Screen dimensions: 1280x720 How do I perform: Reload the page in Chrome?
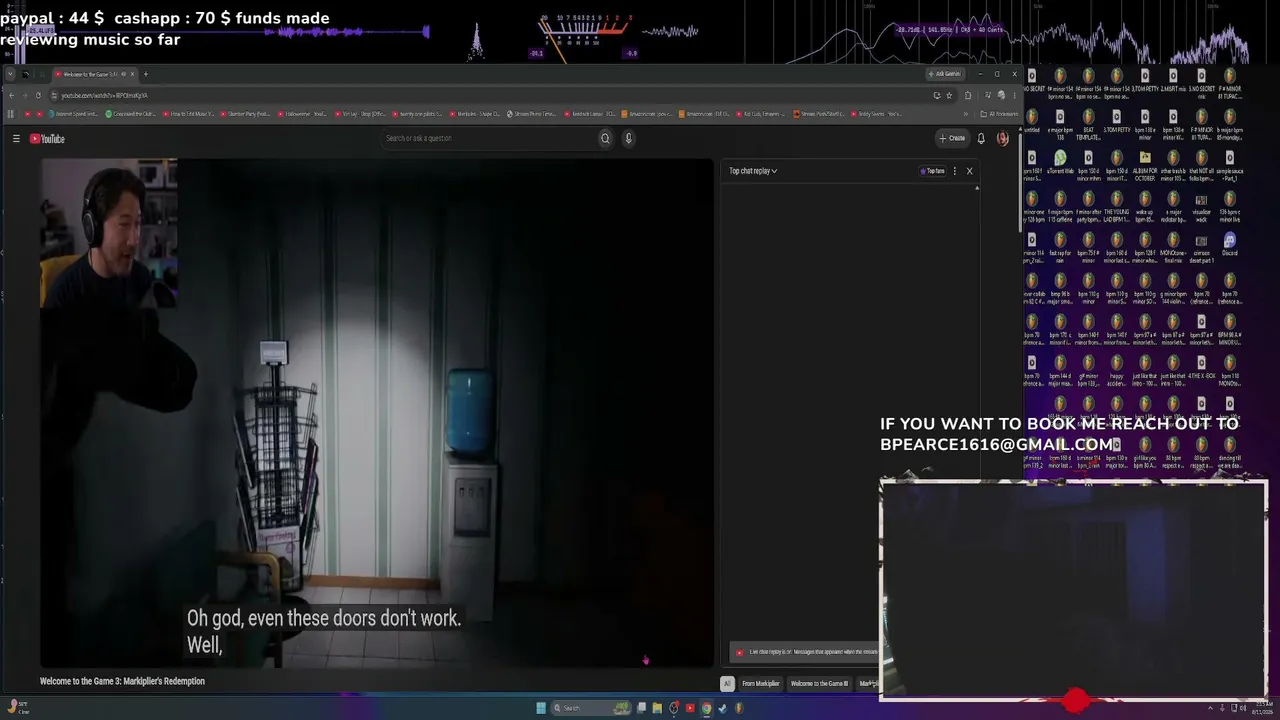point(38,95)
